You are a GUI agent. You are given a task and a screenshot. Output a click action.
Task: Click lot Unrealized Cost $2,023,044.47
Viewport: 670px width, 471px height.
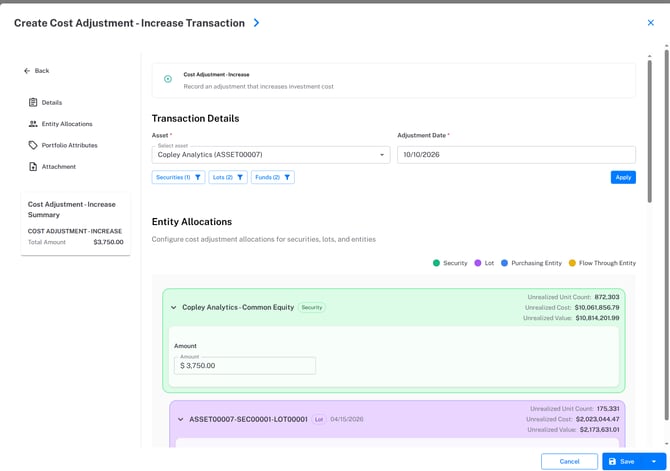(x=597, y=419)
